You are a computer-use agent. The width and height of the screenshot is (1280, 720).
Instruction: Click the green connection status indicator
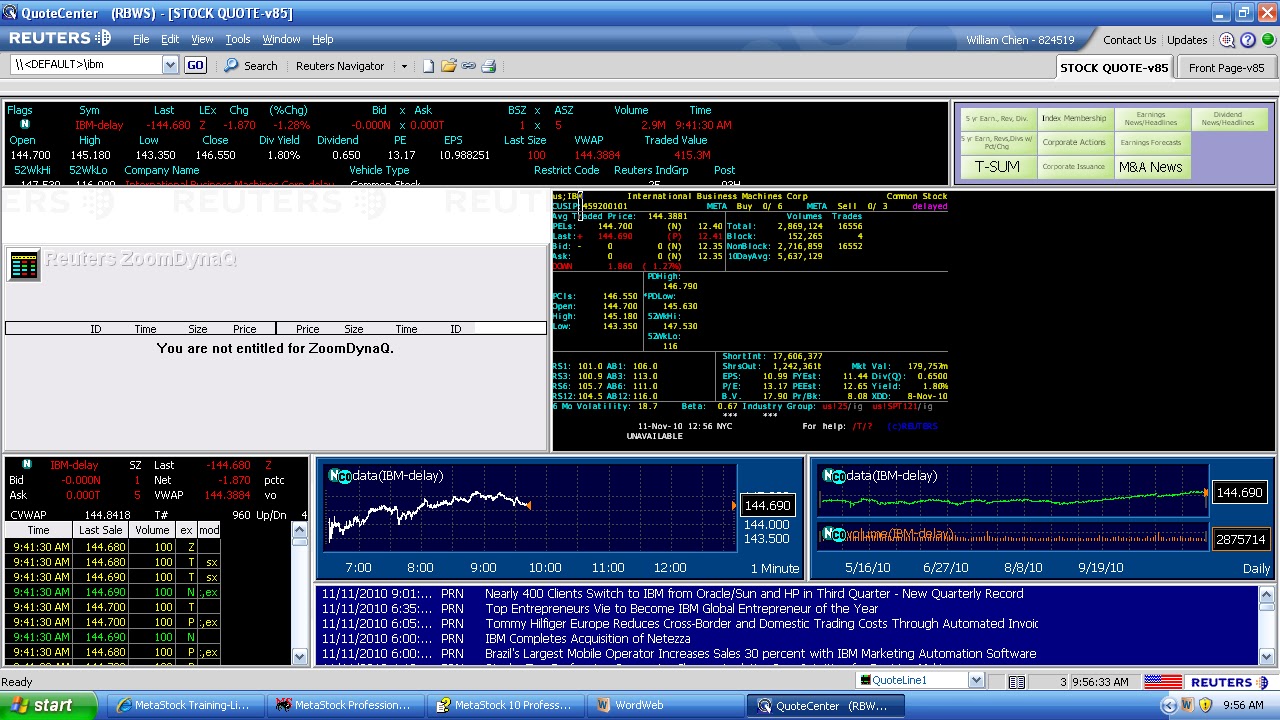tap(1267, 40)
